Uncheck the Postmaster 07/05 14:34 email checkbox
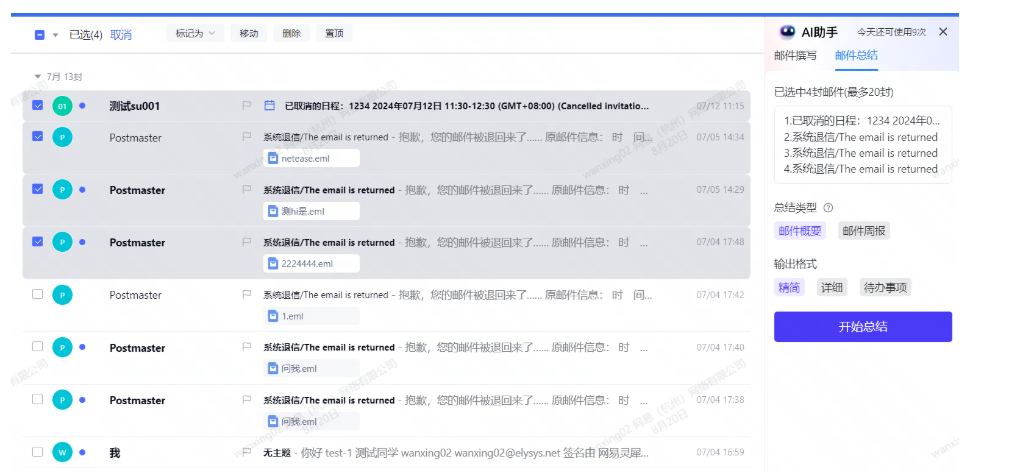This screenshot has height=475, width=1010. (x=37, y=136)
